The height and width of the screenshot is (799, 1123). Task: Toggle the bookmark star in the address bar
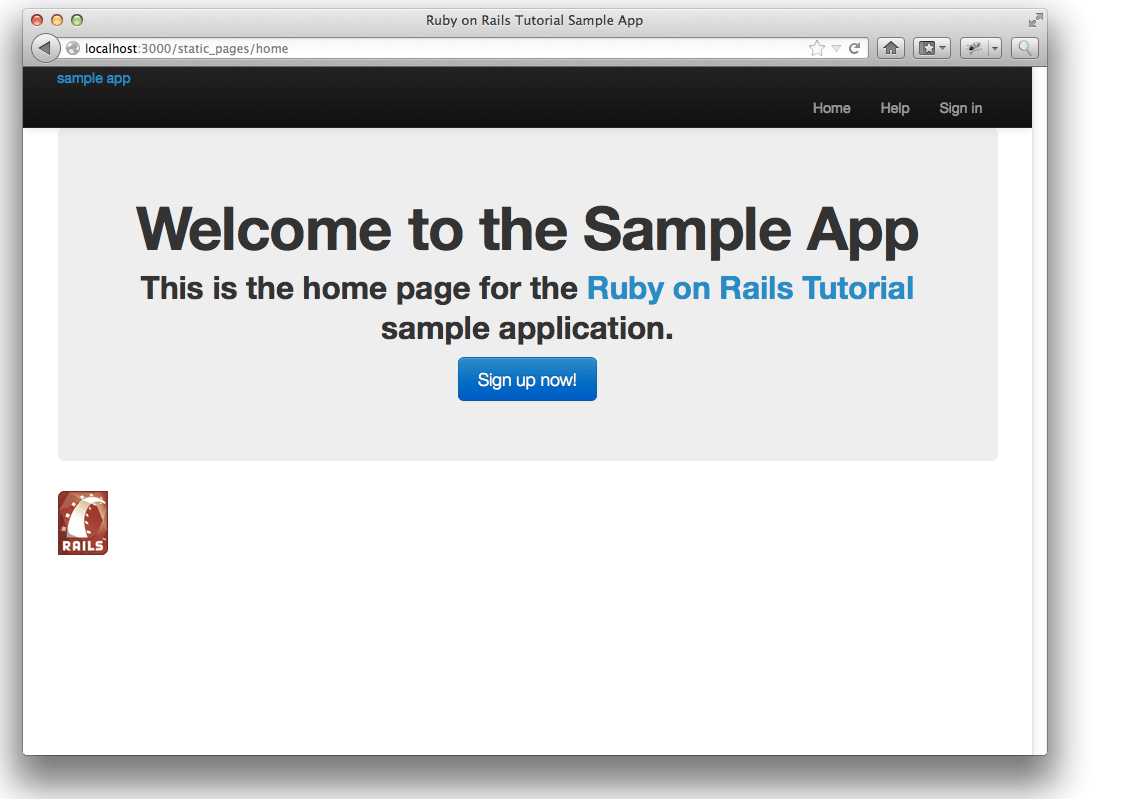(816, 47)
